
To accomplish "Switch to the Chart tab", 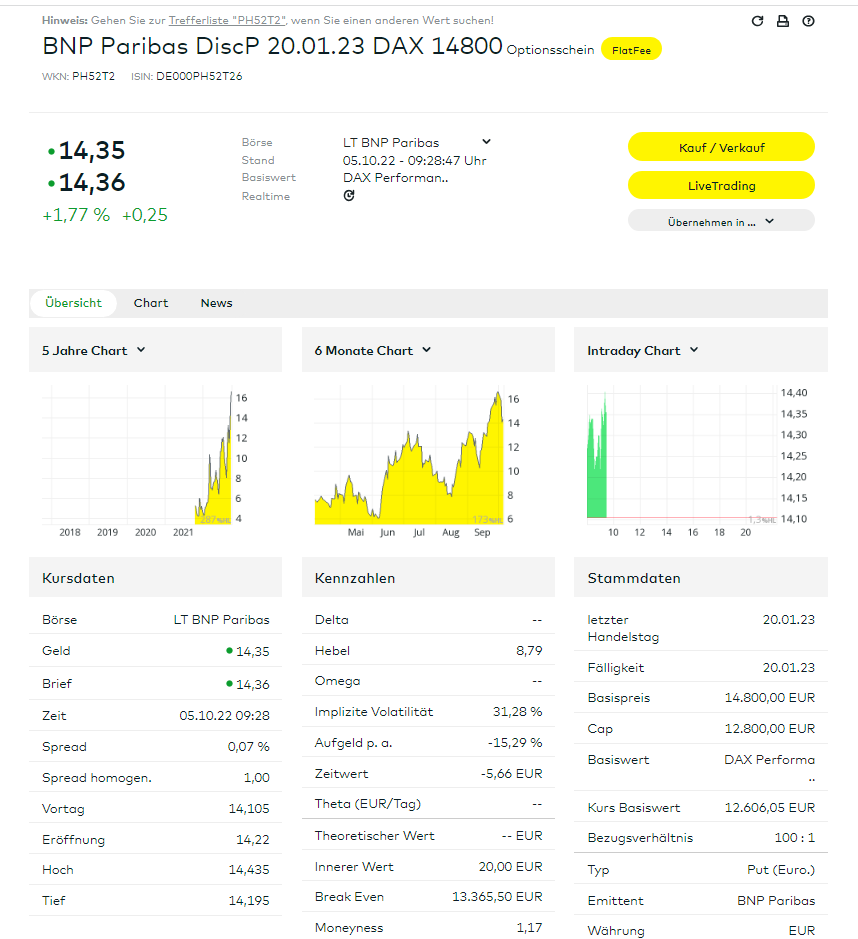I will (151, 303).
